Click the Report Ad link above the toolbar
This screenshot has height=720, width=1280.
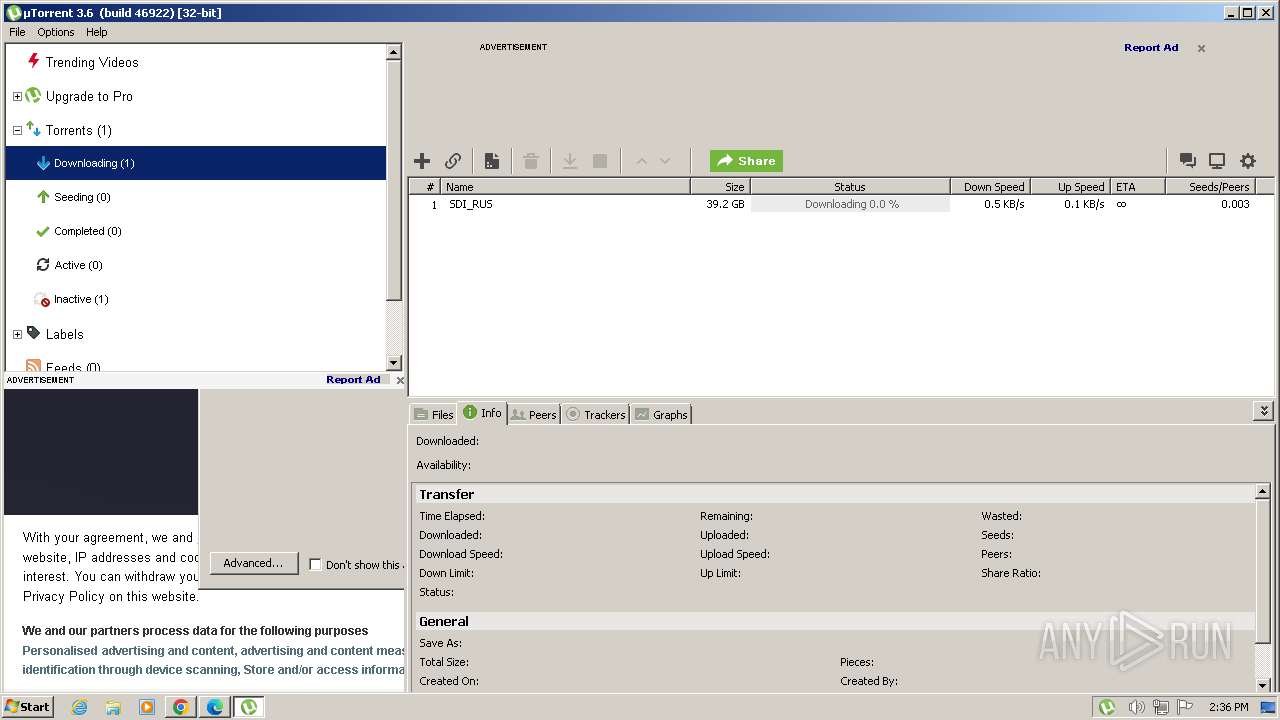pyautogui.click(x=1151, y=47)
